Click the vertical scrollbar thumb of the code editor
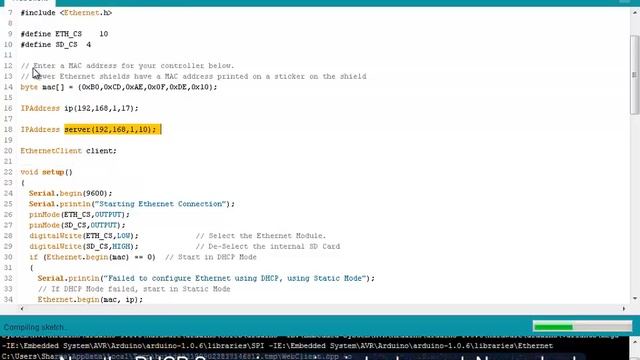The height and width of the screenshot is (360, 640). (634, 75)
